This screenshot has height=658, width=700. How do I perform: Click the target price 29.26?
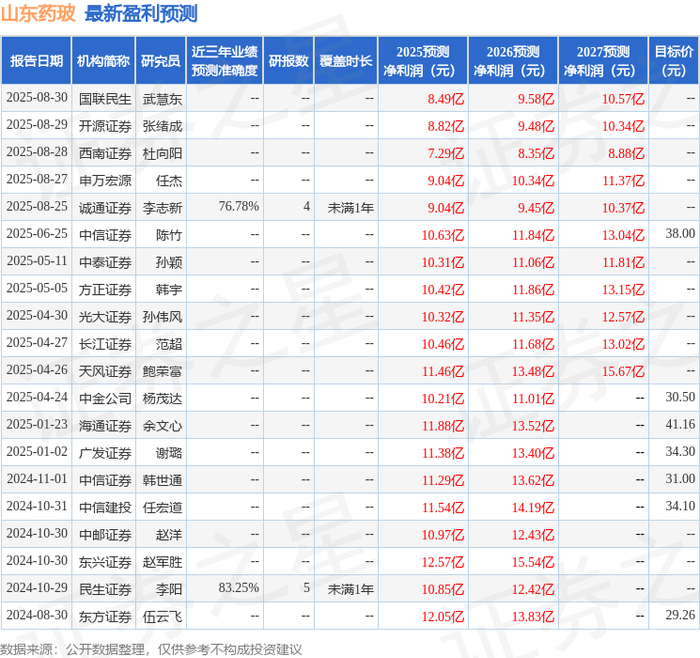tap(680, 615)
